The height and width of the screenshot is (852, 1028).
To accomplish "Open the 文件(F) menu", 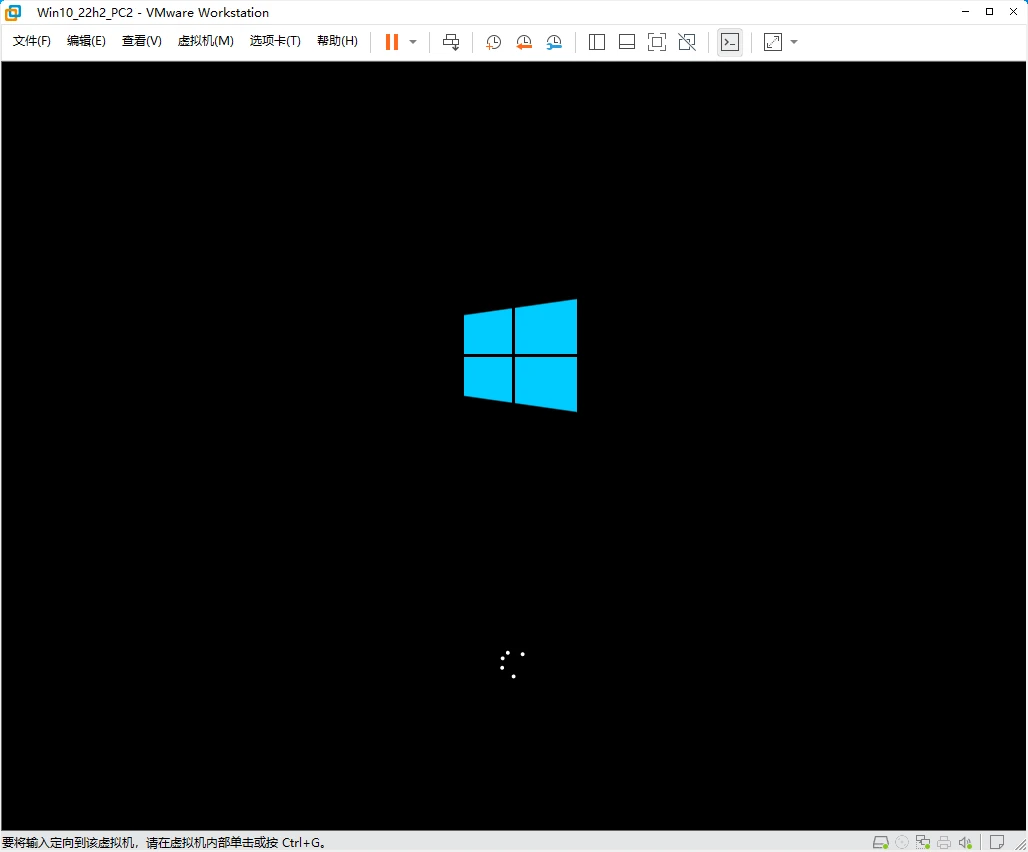I will 31,41.
